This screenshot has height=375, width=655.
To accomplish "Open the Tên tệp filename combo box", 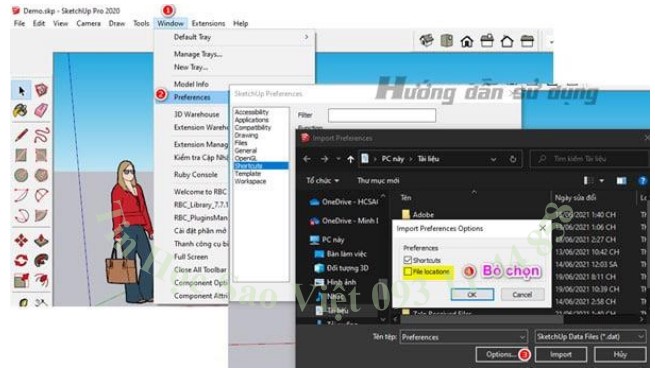I will pyautogui.click(x=463, y=337).
